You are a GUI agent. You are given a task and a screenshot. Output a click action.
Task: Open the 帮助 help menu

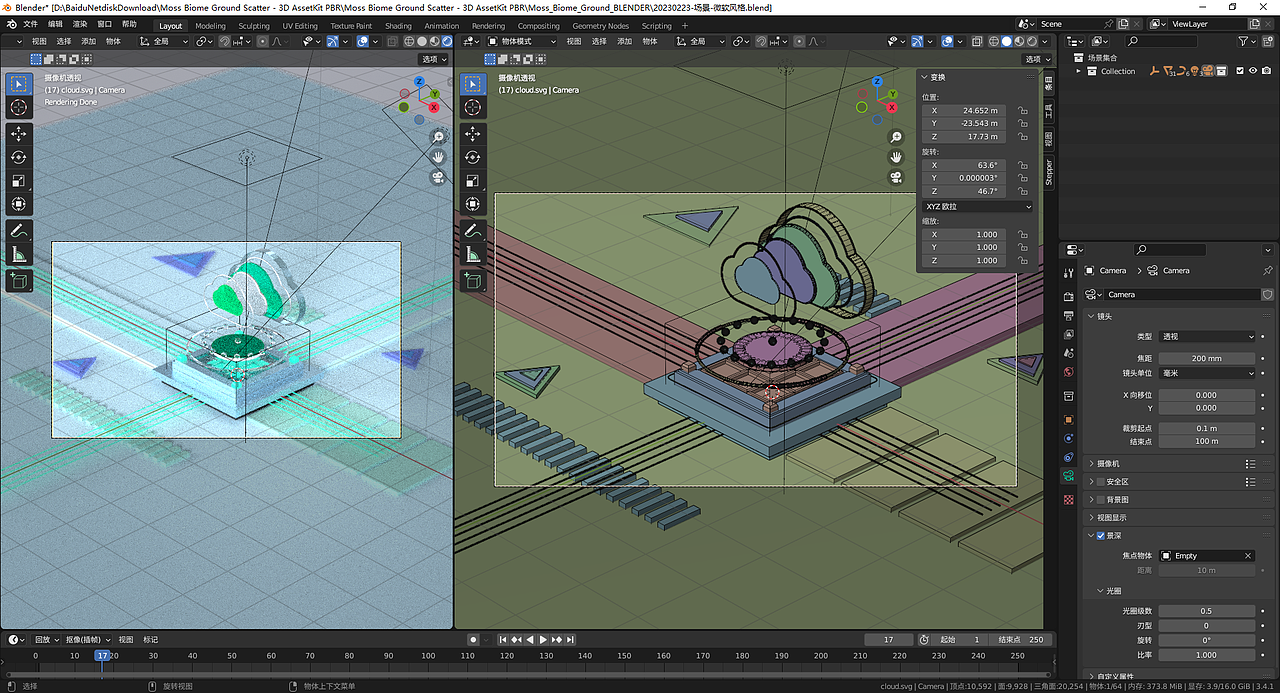point(129,24)
